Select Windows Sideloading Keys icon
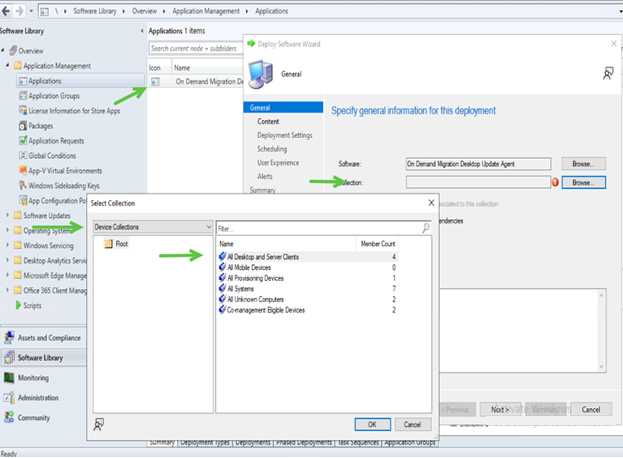The height and width of the screenshot is (458, 623). [x=23, y=186]
